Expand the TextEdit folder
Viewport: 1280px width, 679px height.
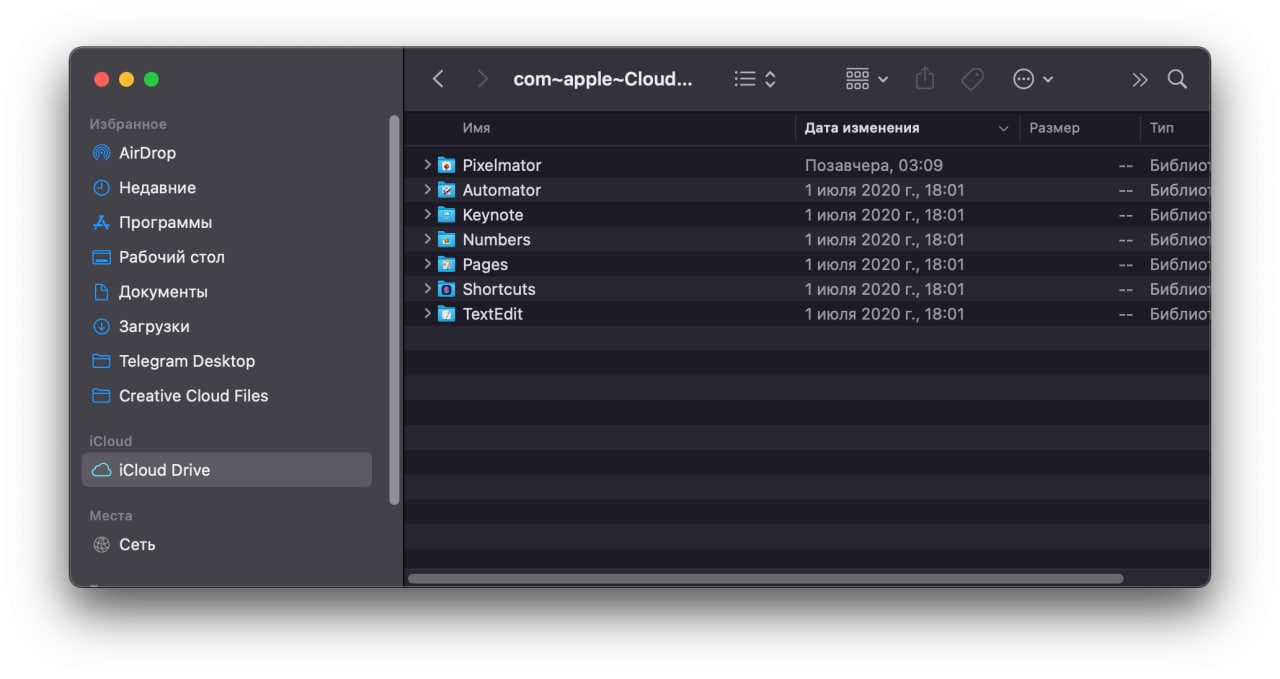tap(427, 314)
